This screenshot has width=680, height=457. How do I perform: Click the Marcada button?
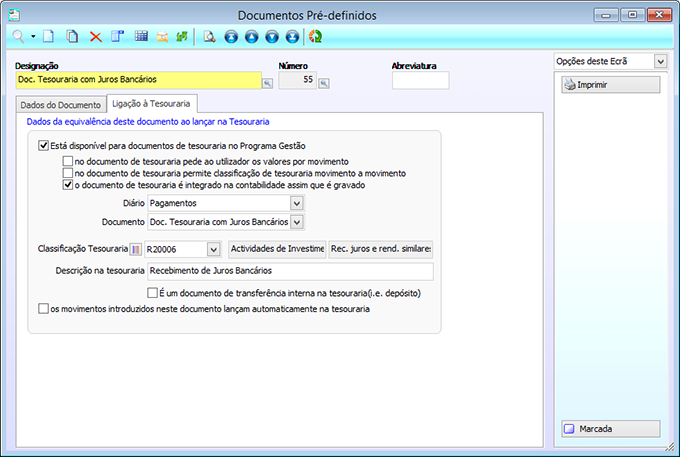click(611, 429)
